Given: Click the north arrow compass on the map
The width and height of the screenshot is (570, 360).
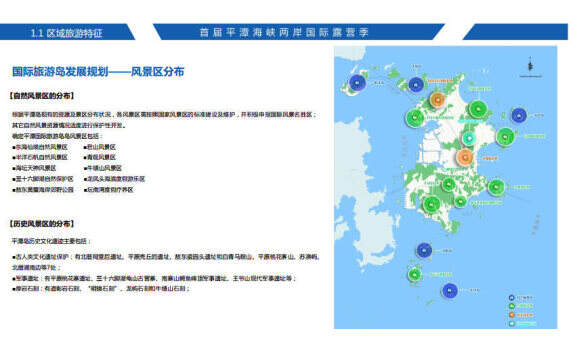Looking at the screenshot, I should (x=530, y=67).
